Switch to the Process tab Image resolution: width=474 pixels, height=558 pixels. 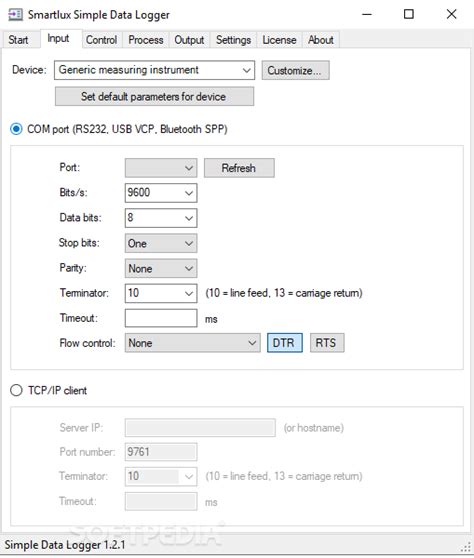pyautogui.click(x=146, y=40)
